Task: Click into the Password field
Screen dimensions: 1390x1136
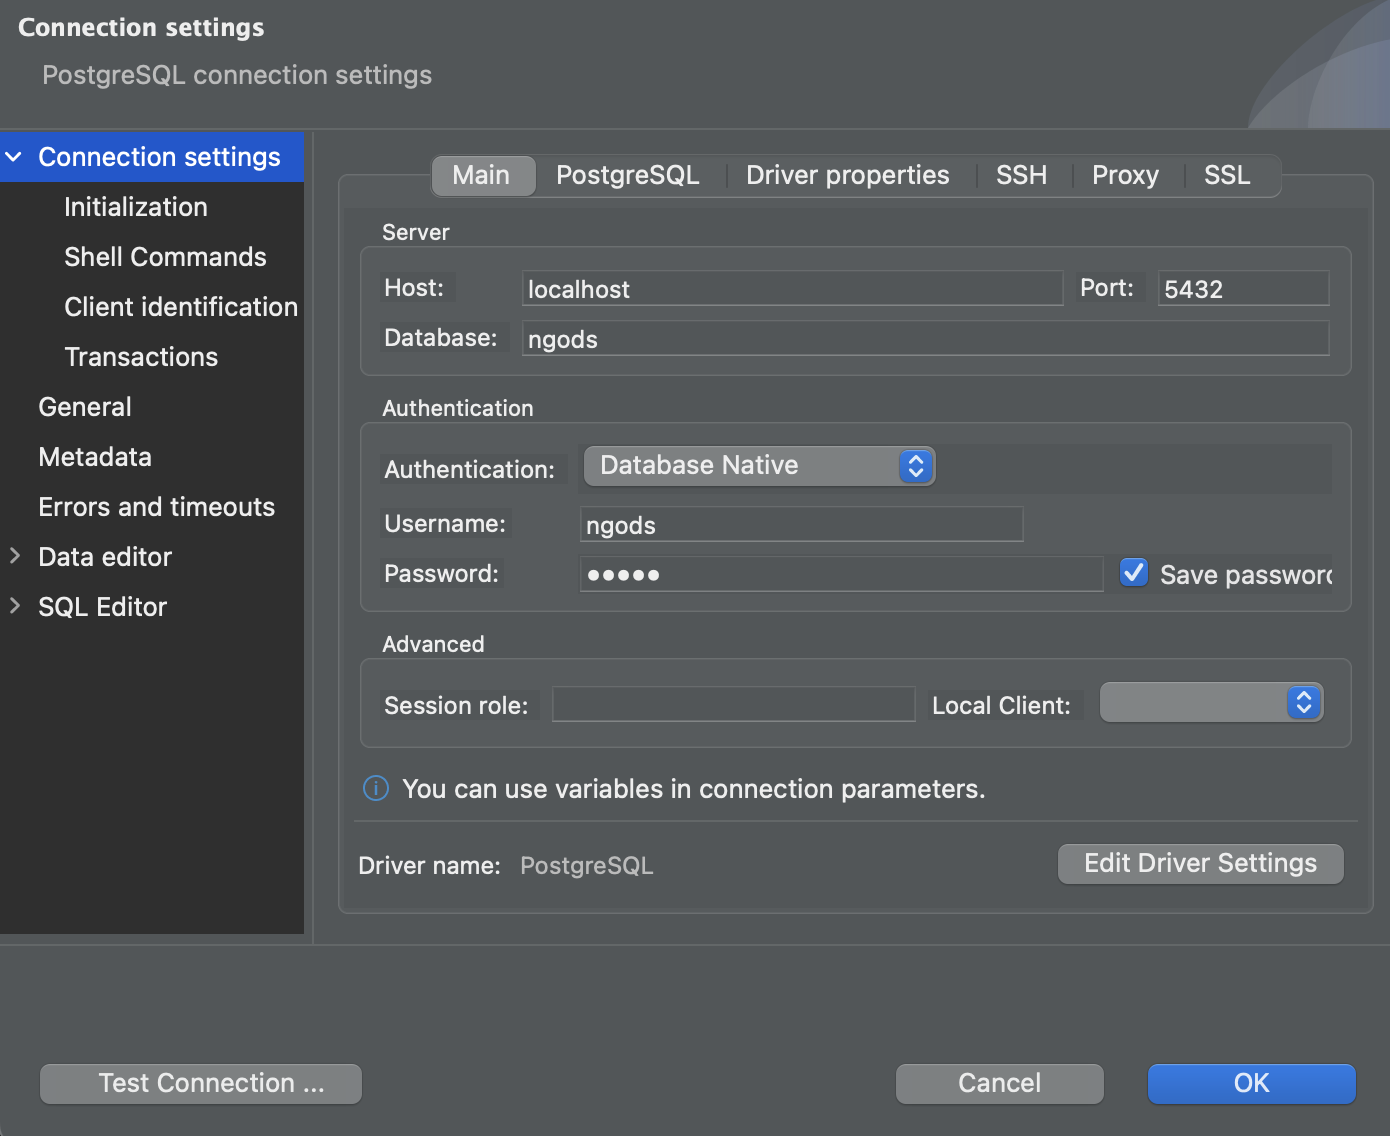Action: (x=841, y=574)
